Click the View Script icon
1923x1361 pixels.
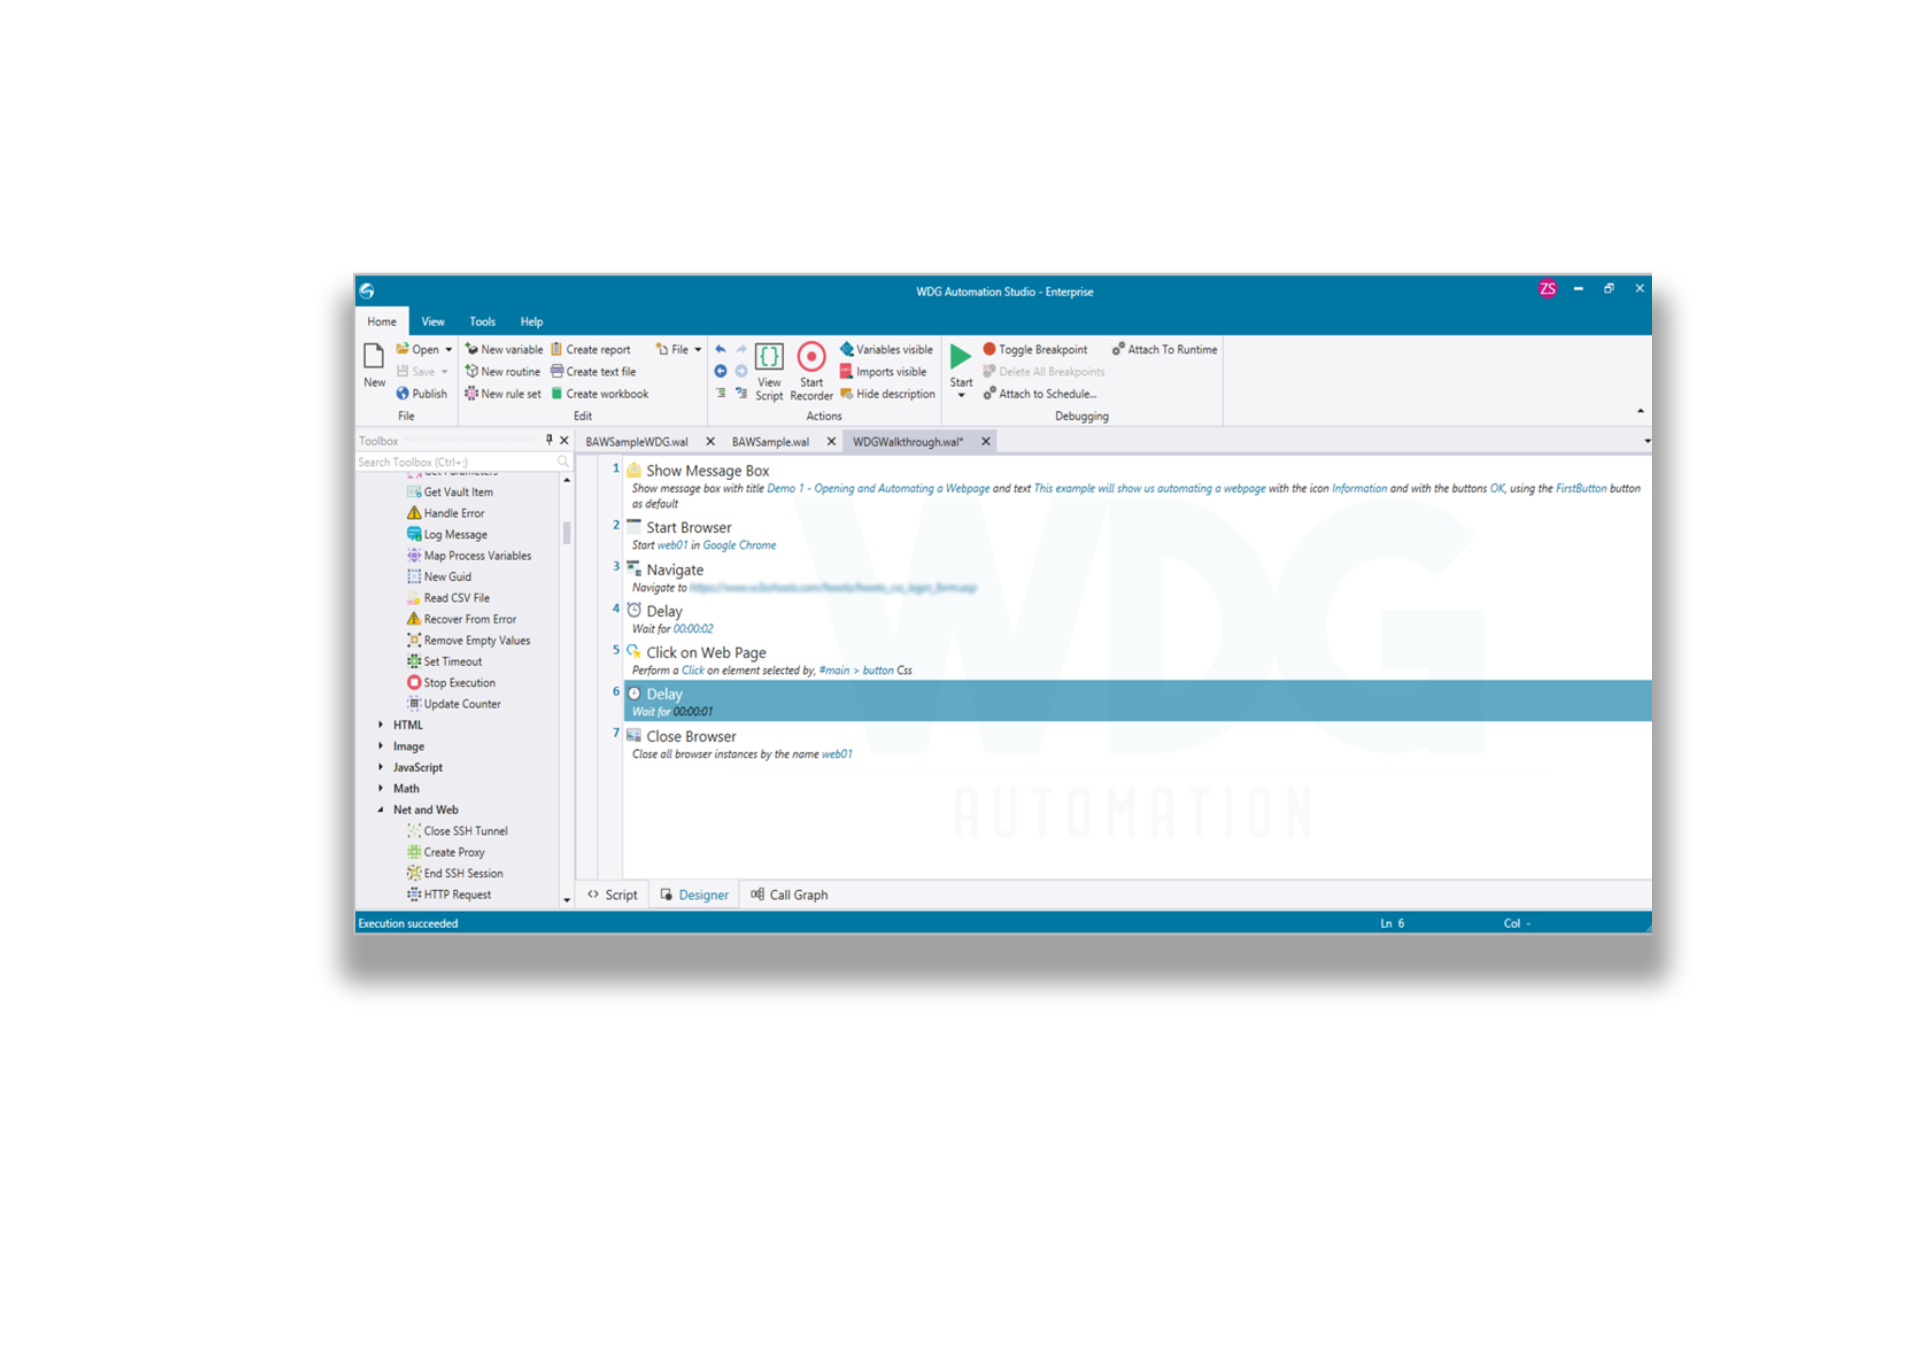[767, 362]
